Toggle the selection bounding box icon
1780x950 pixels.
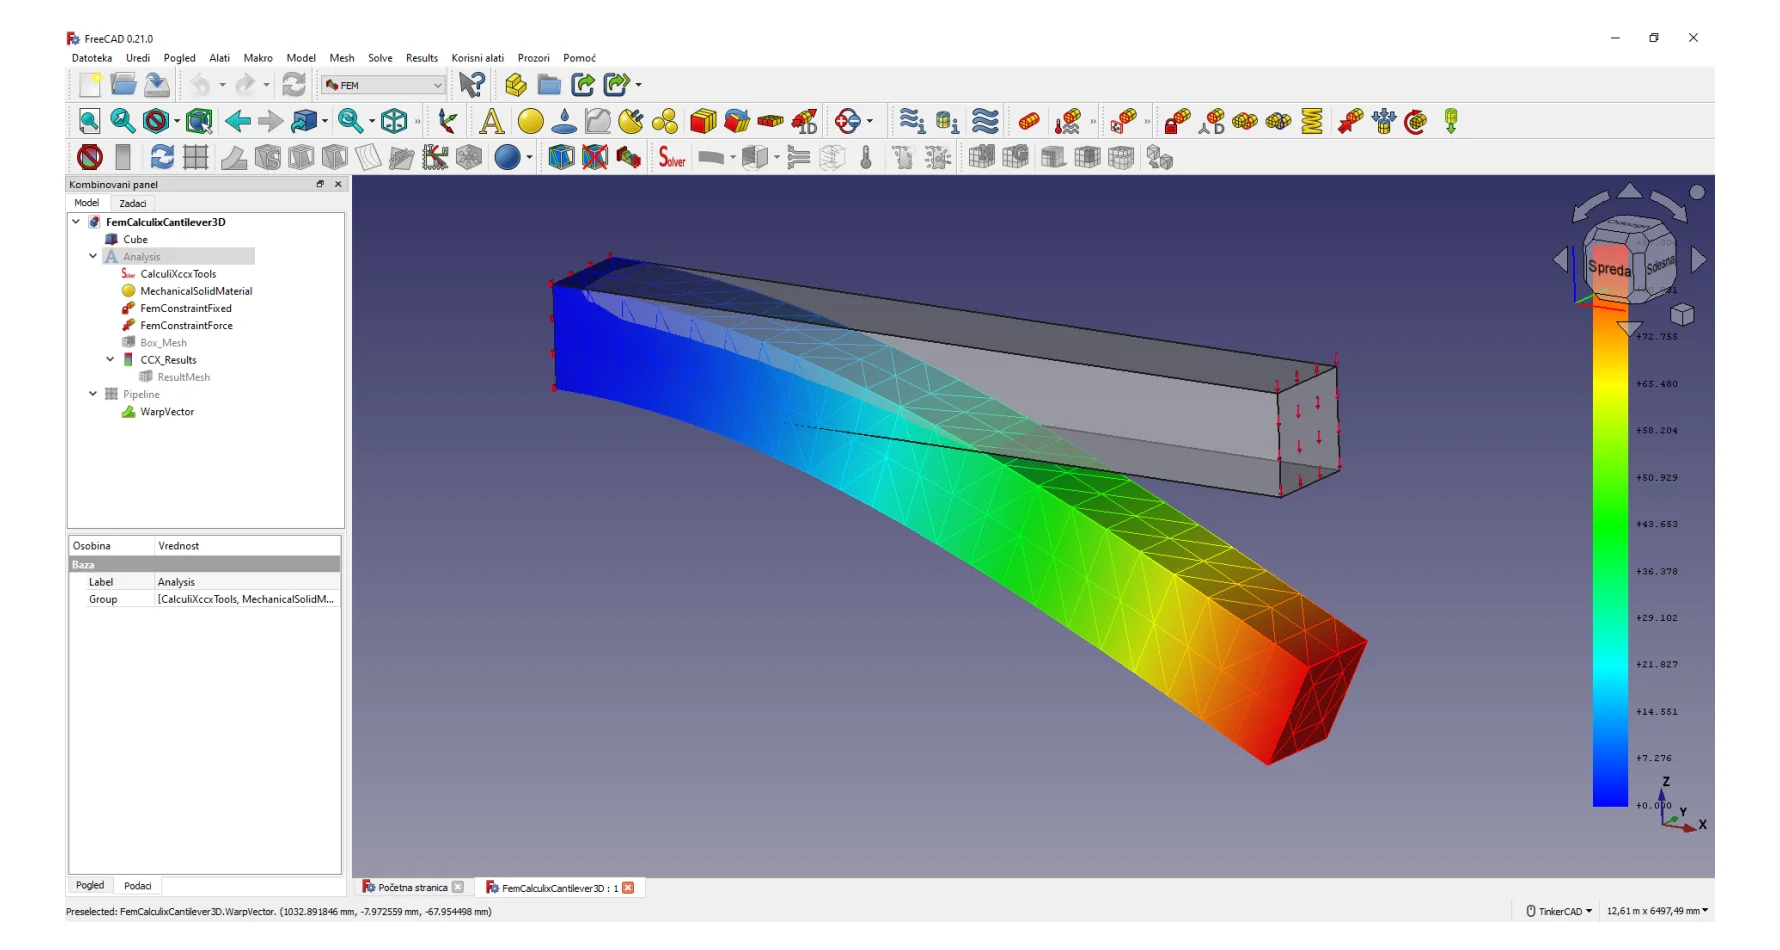pyautogui.click(x=199, y=122)
